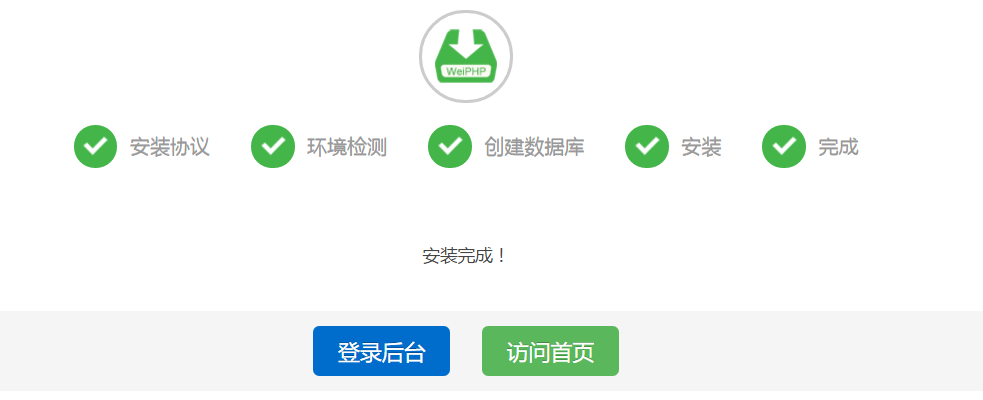Click the gray circular ring around the logo
The image size is (983, 400).
[466, 12]
